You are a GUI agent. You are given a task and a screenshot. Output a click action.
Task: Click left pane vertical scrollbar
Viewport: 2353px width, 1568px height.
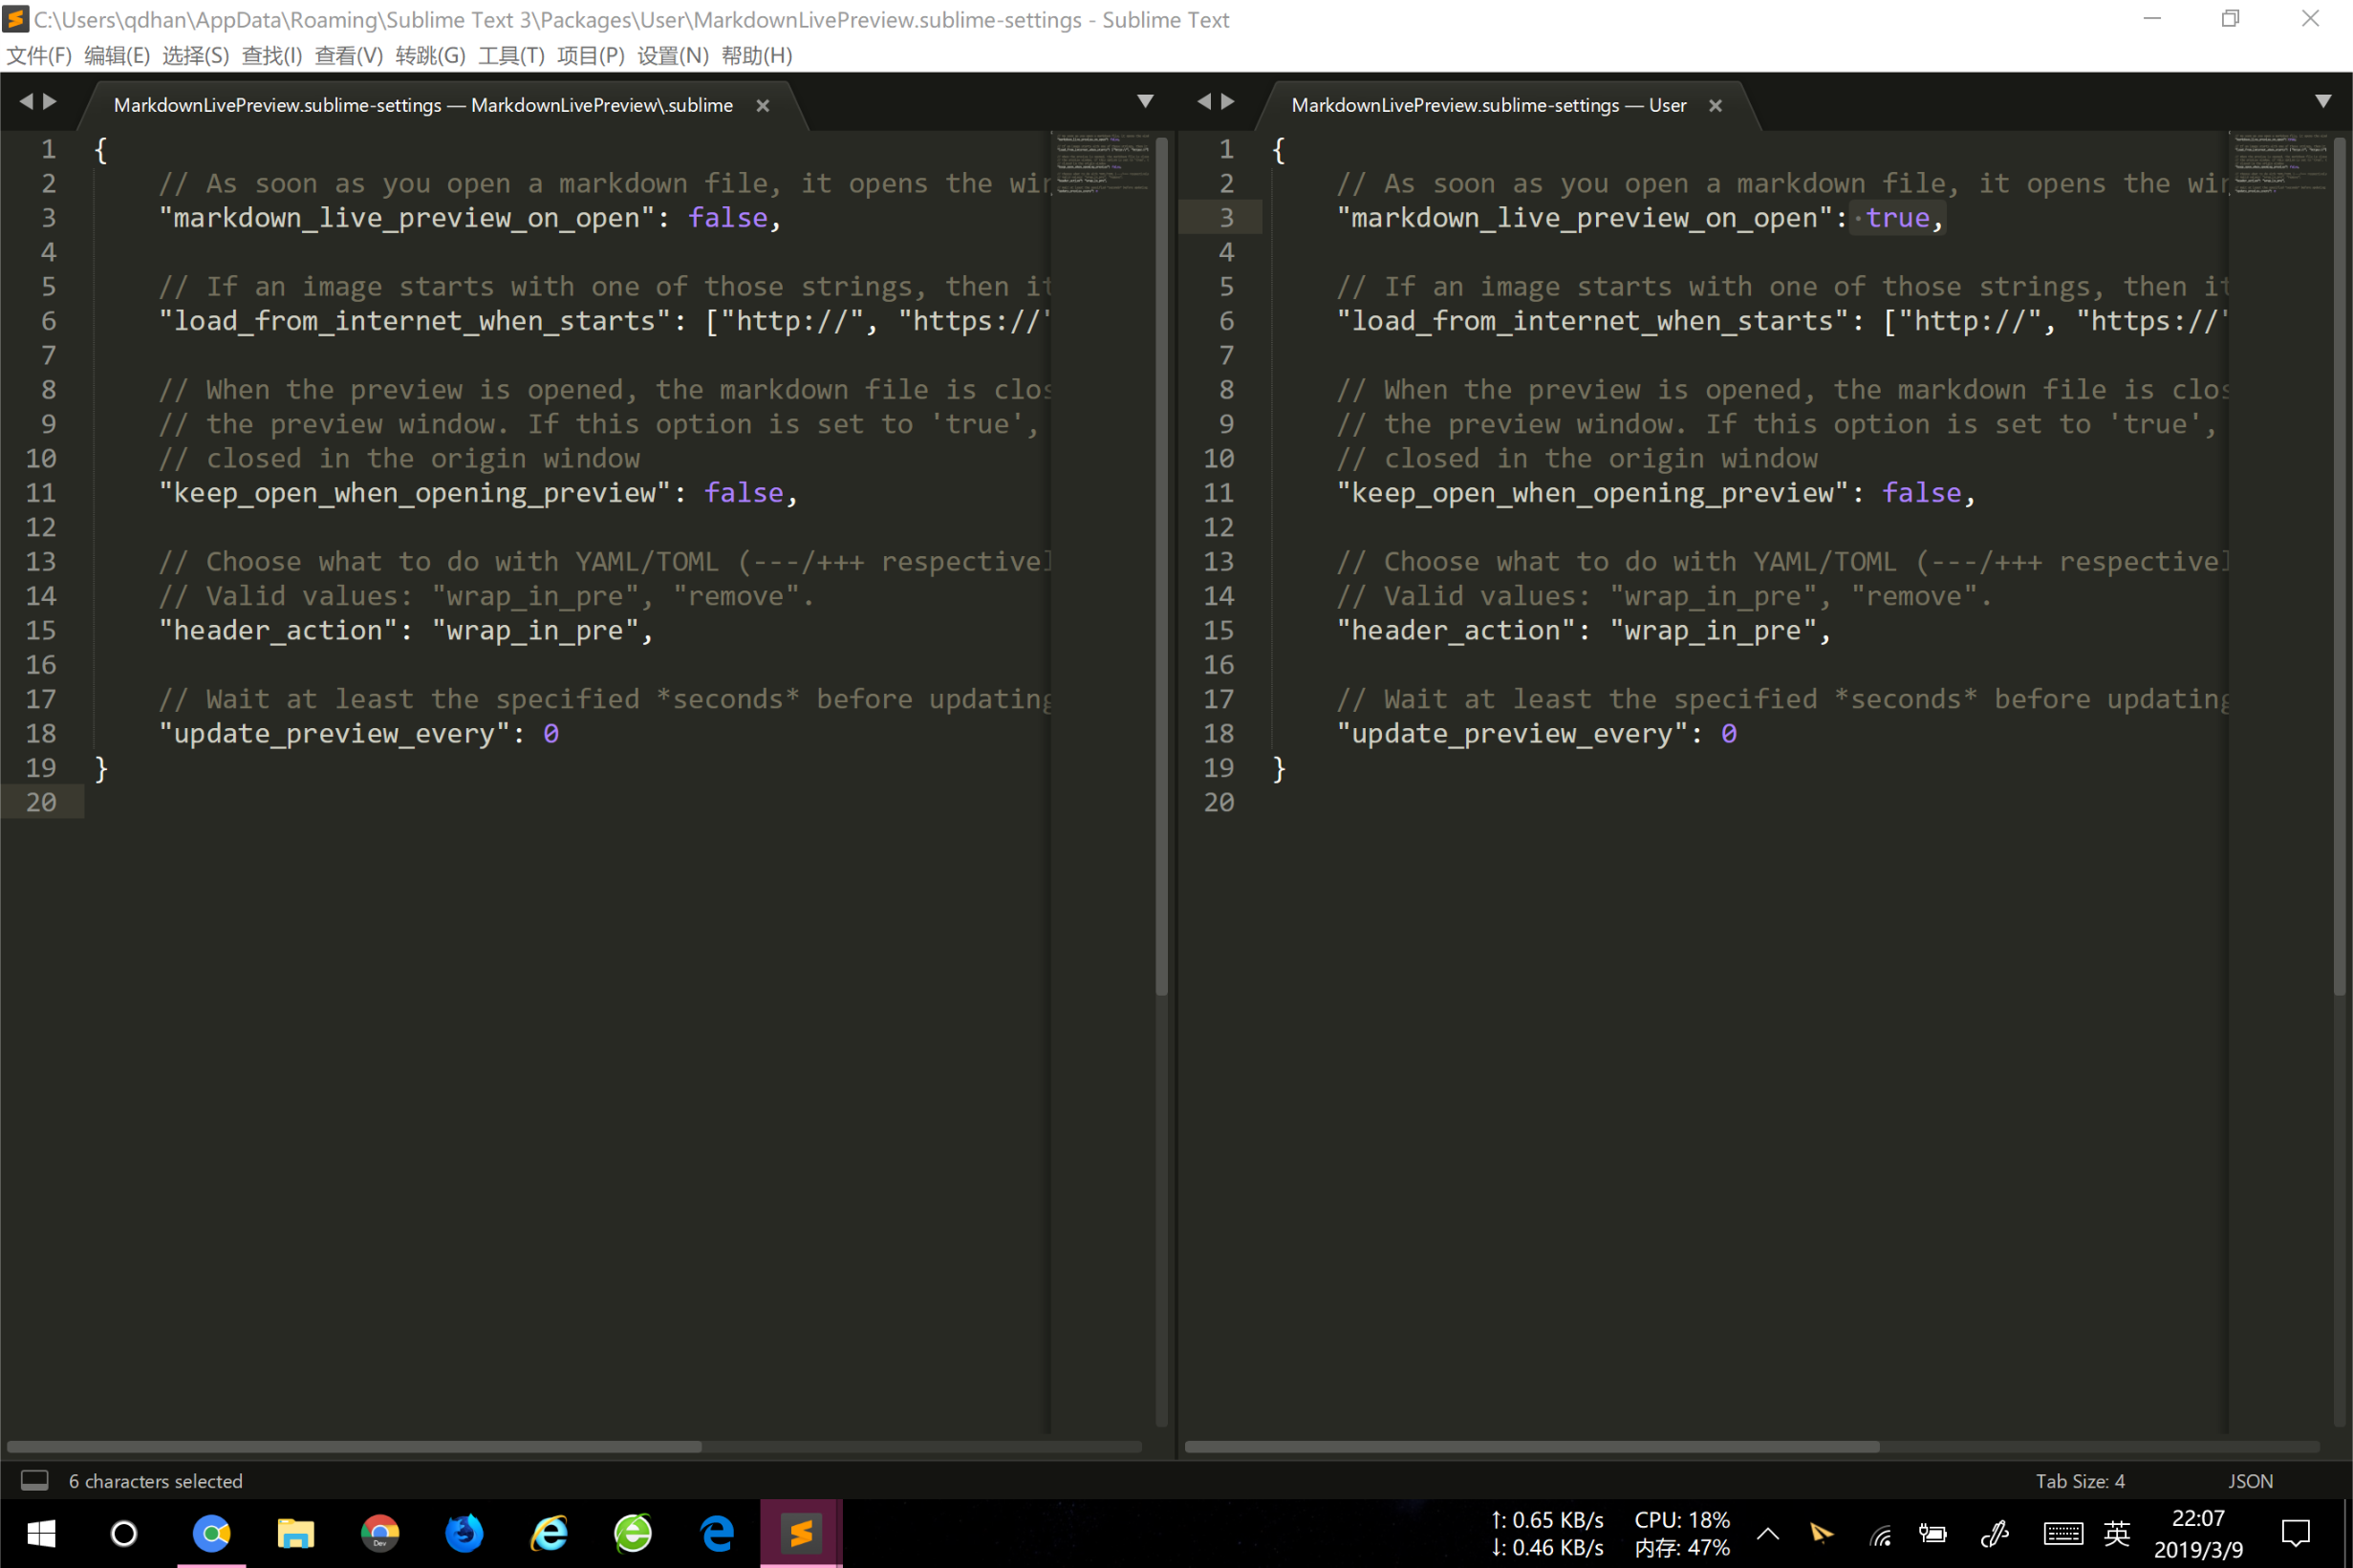[1162, 565]
